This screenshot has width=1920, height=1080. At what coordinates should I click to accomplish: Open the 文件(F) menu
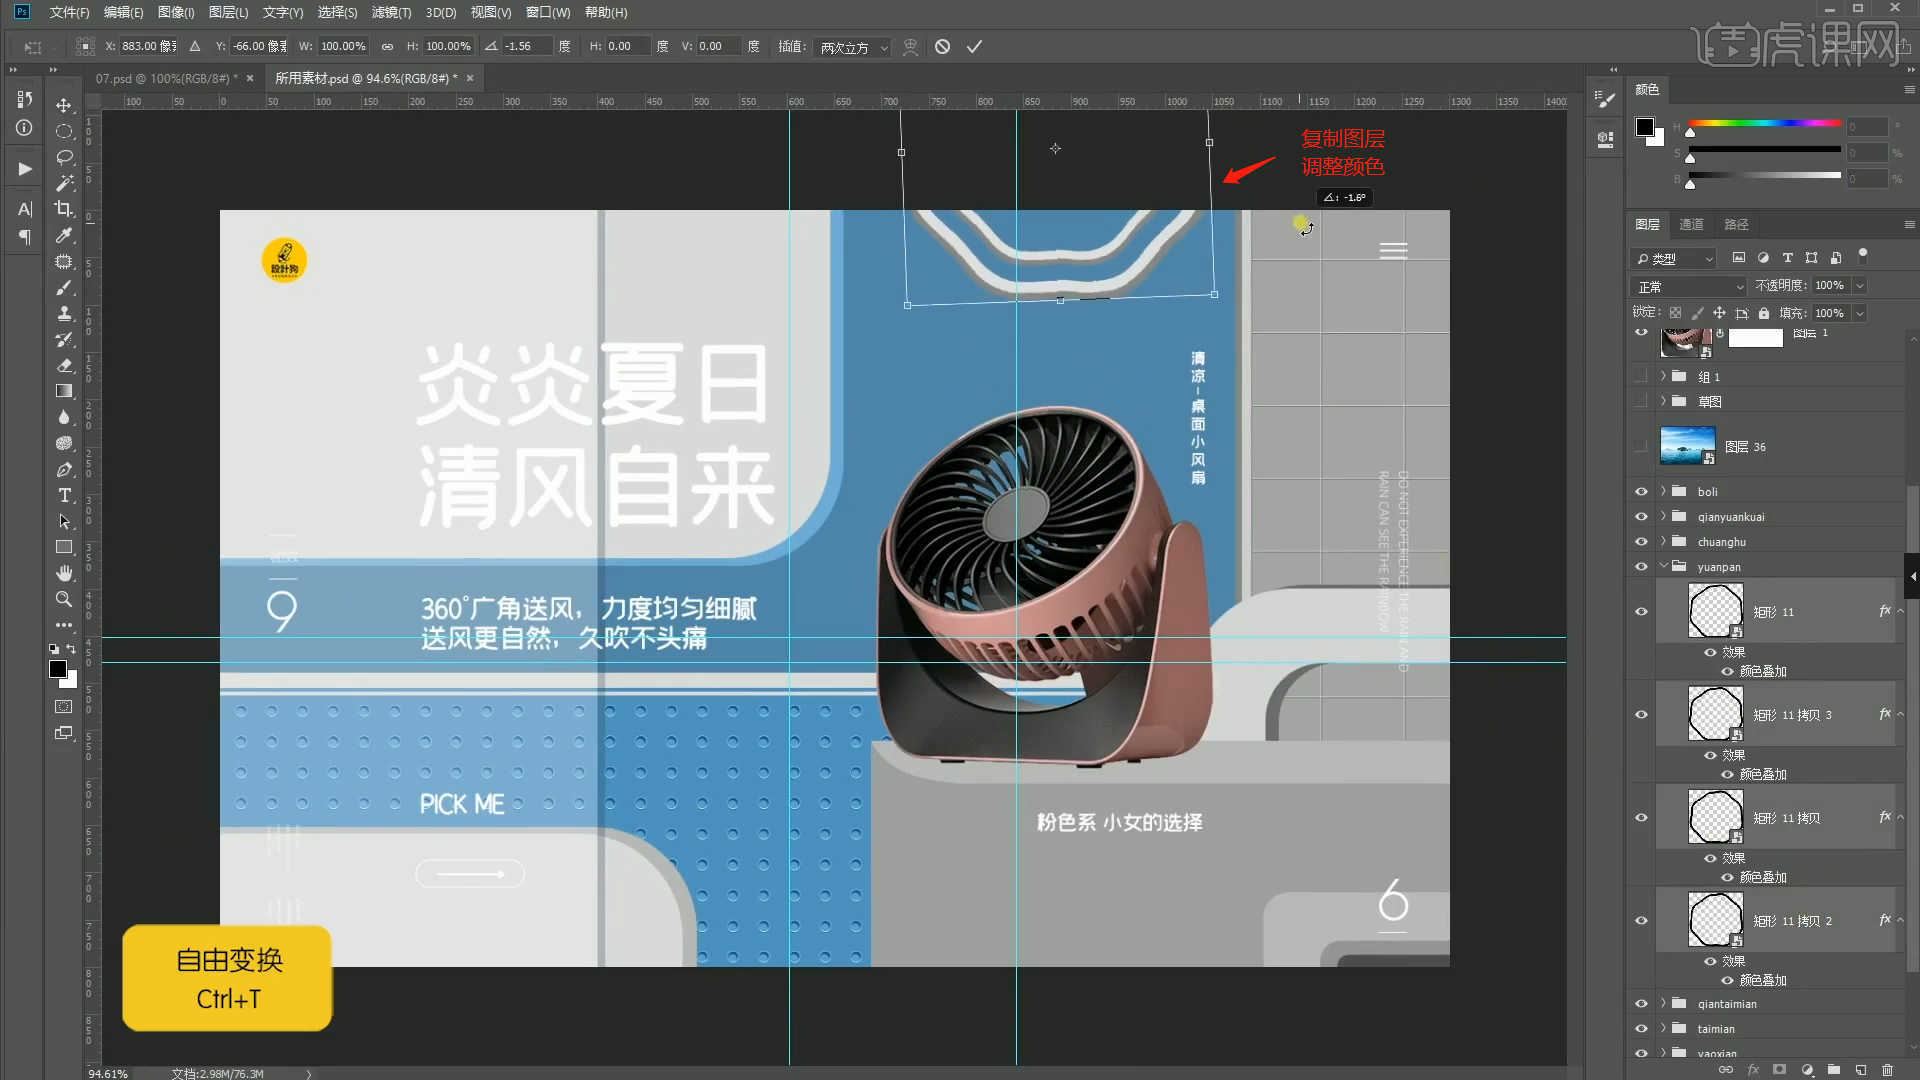[69, 12]
